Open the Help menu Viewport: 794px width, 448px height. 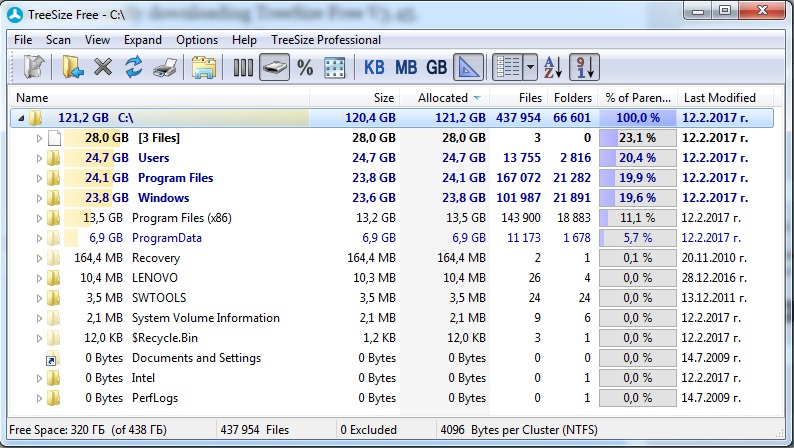point(244,40)
